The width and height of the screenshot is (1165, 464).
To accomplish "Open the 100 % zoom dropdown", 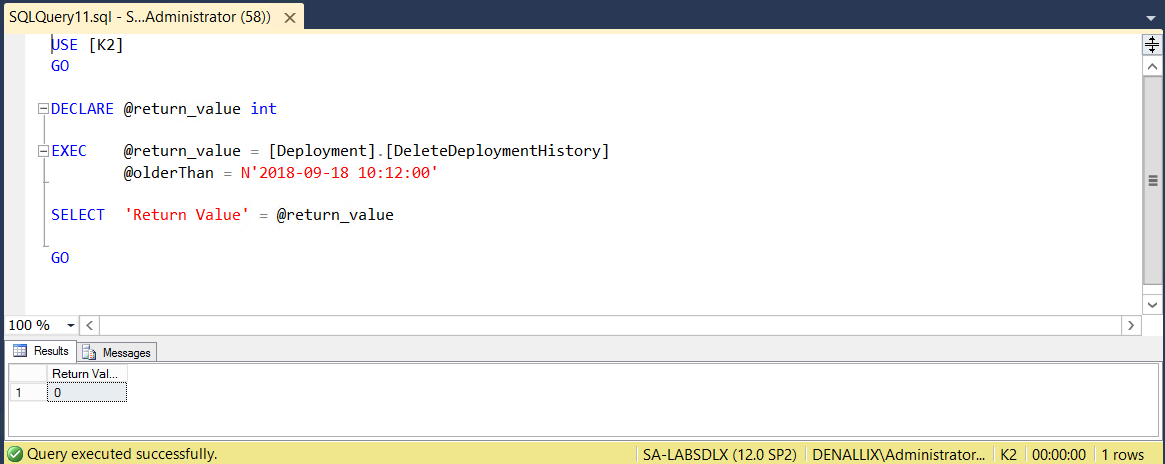I will point(71,326).
